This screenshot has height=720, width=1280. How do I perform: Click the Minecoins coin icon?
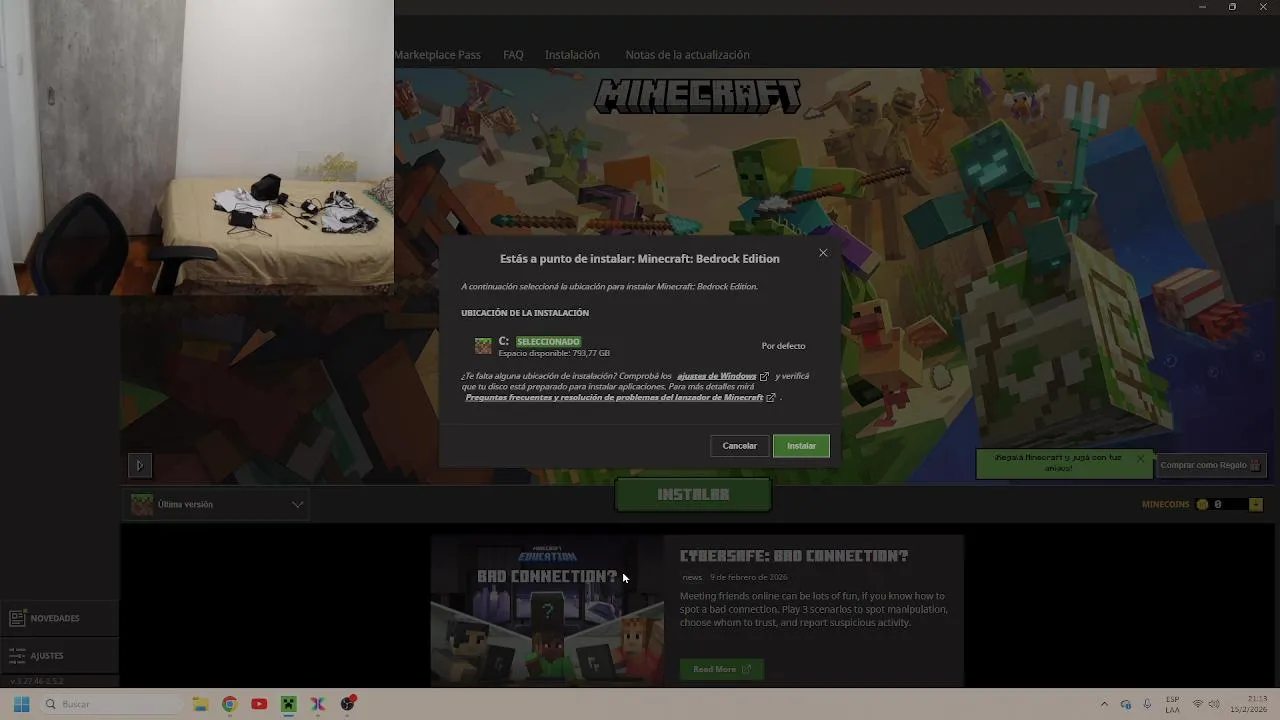[1203, 504]
